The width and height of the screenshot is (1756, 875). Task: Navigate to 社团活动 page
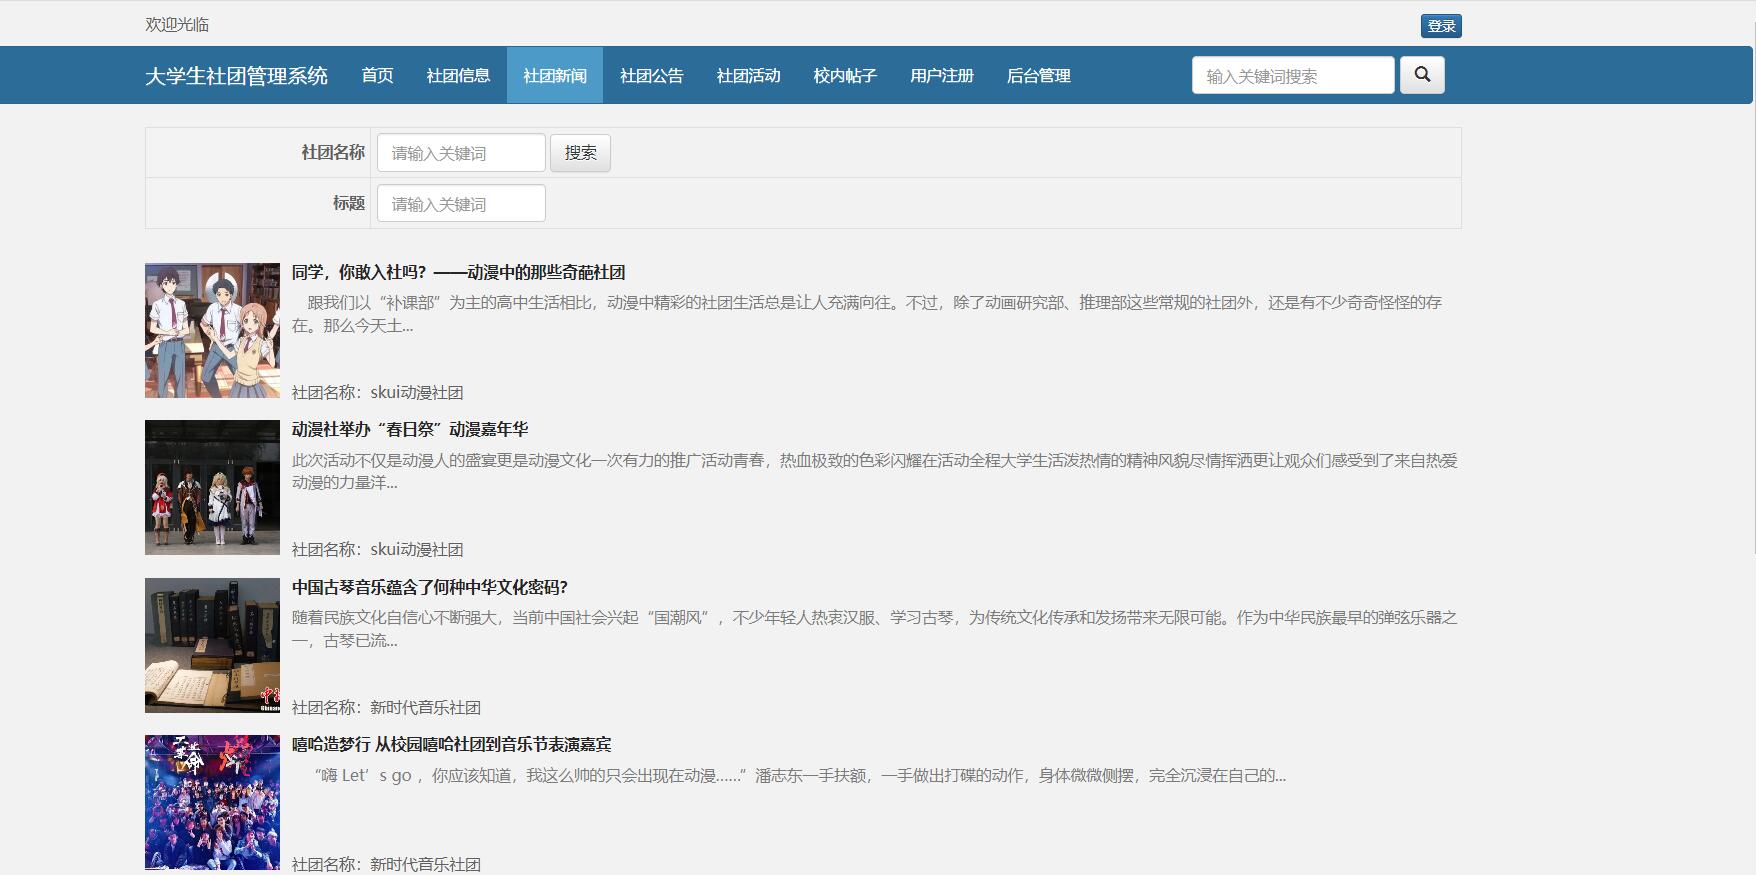click(748, 75)
